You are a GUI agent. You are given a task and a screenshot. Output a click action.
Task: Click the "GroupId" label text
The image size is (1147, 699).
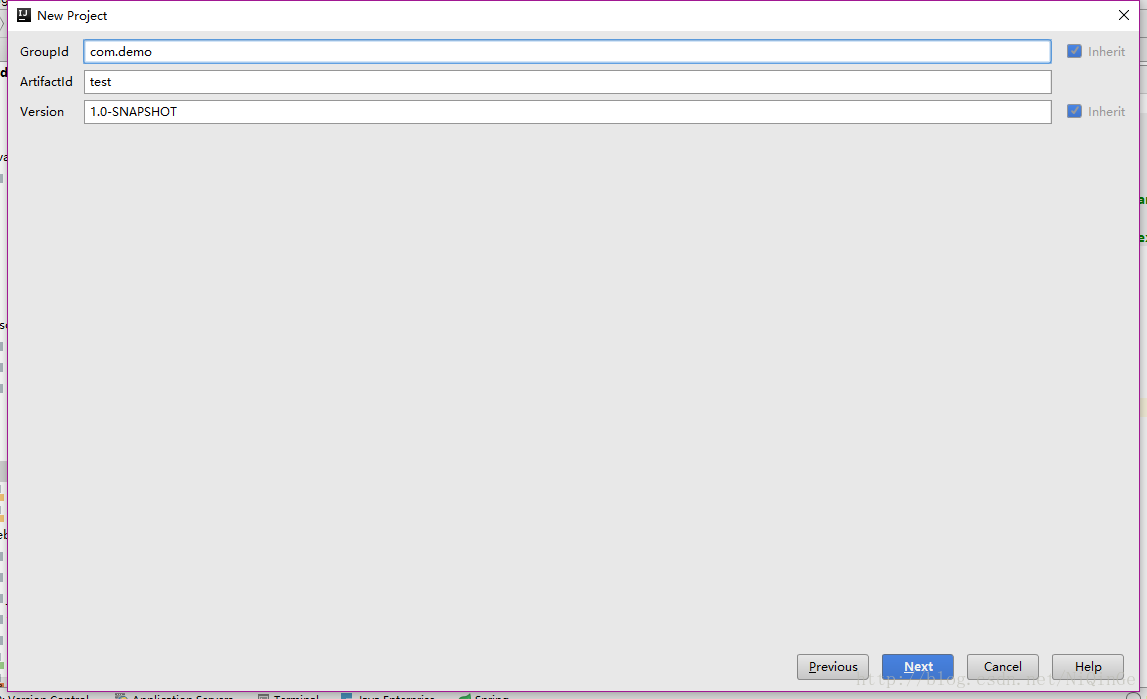[x=44, y=52]
